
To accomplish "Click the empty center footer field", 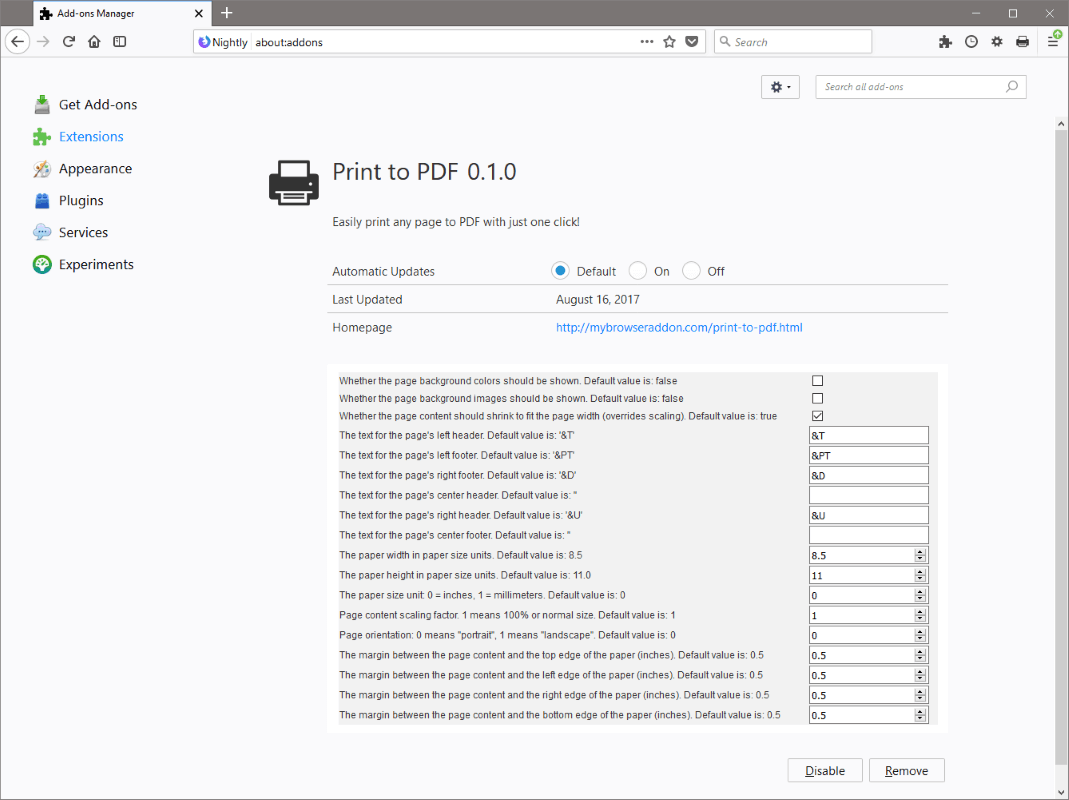I will click(x=869, y=535).
